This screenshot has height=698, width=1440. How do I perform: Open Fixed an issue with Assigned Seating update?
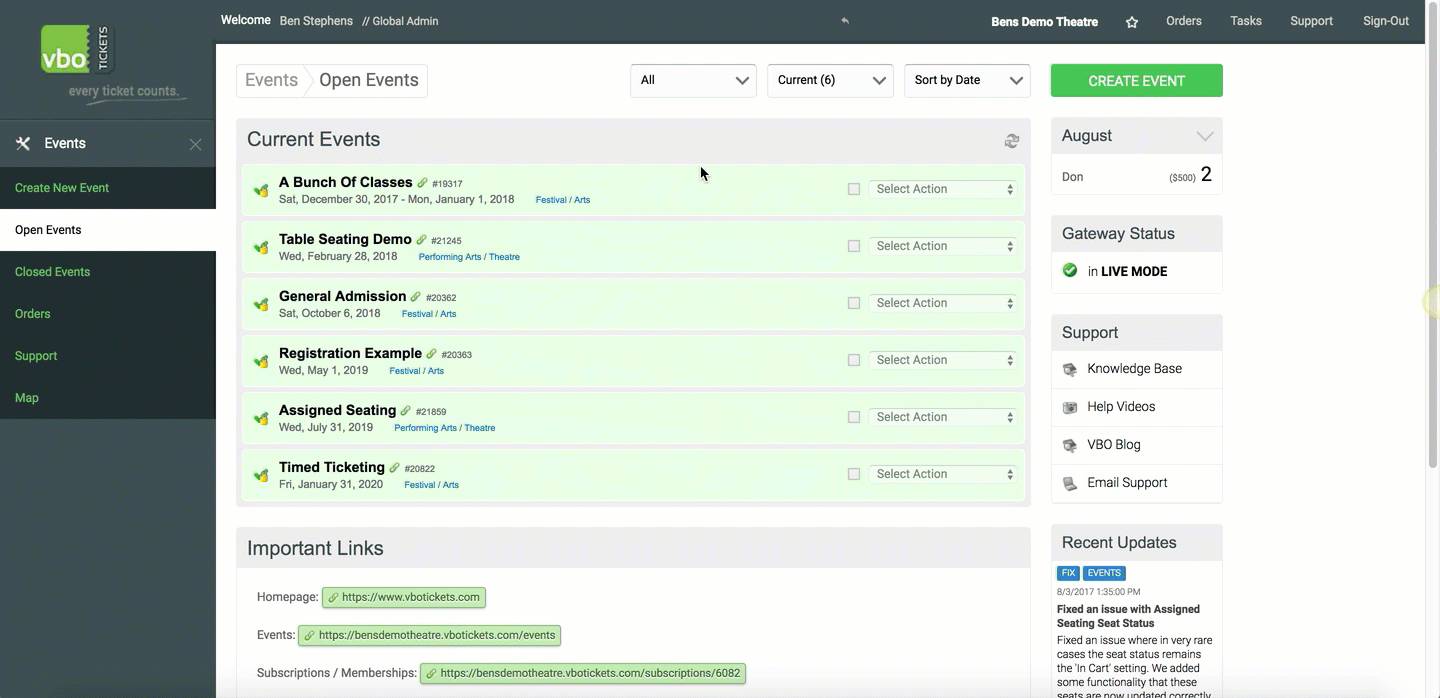(x=1128, y=616)
